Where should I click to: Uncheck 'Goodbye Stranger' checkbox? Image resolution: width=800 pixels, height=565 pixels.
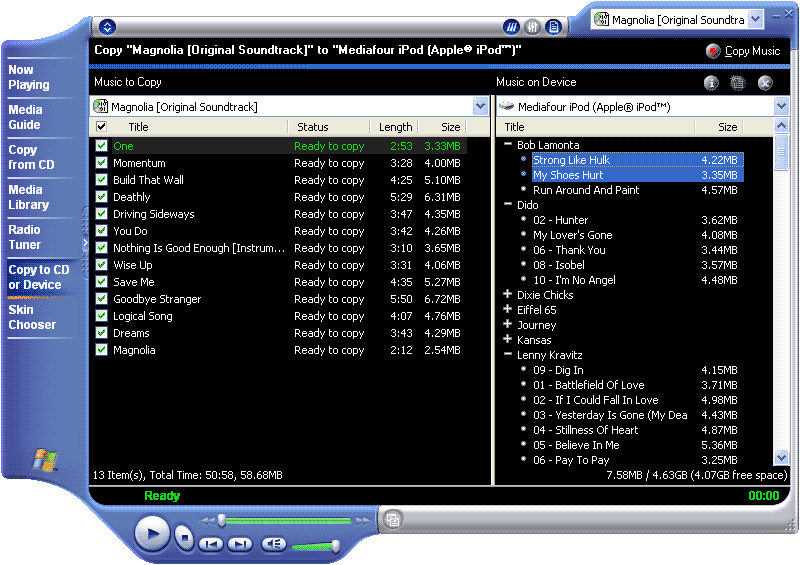coord(102,299)
